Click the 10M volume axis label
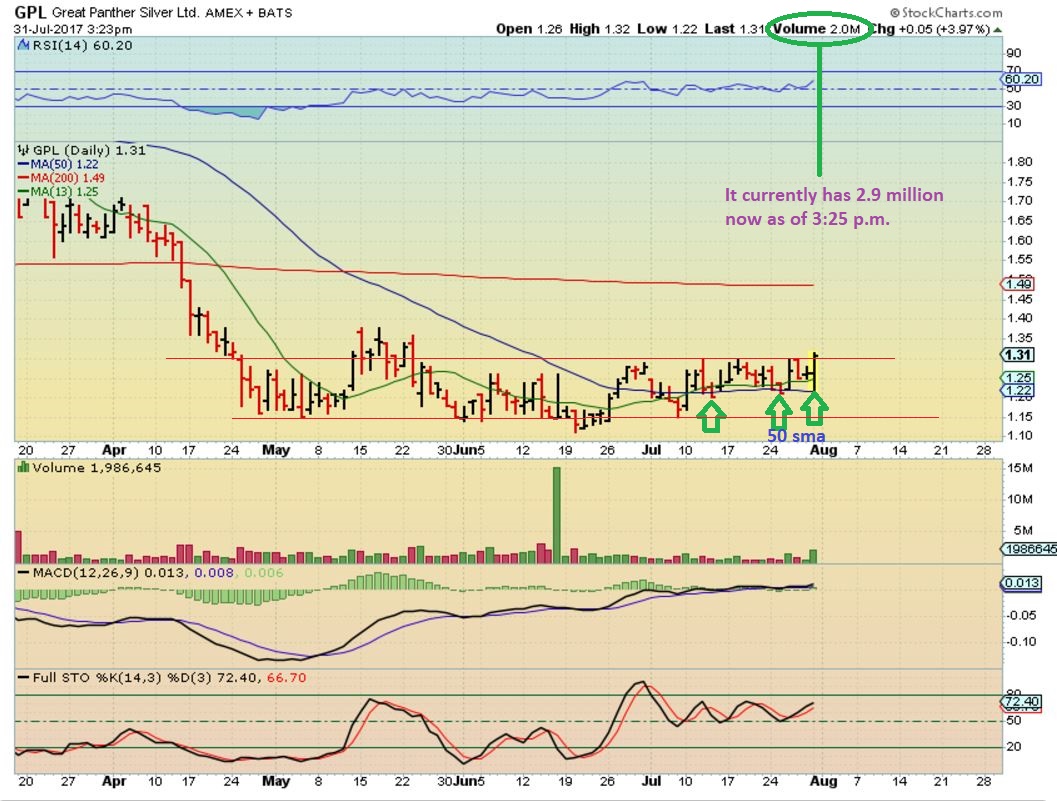The width and height of the screenshot is (1057, 801). pyautogui.click(x=1019, y=499)
